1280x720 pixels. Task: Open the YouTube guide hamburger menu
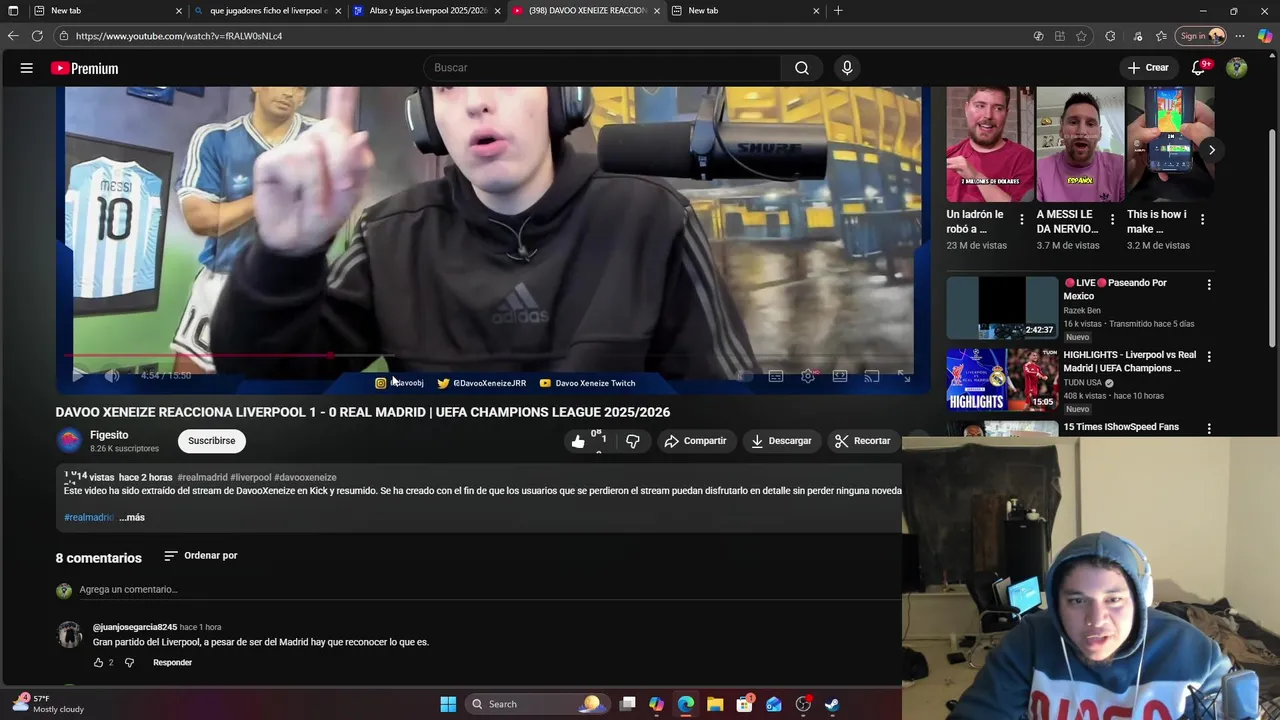pos(27,68)
